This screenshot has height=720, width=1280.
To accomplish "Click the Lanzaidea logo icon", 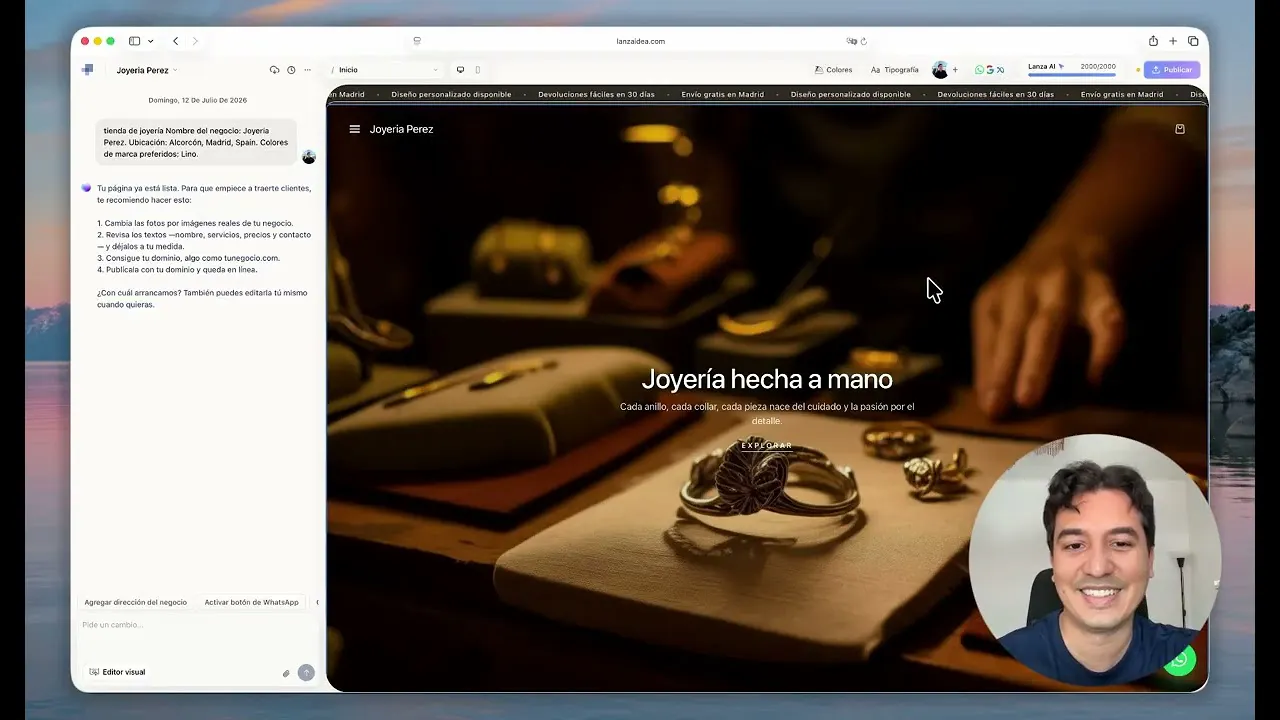I will point(88,70).
